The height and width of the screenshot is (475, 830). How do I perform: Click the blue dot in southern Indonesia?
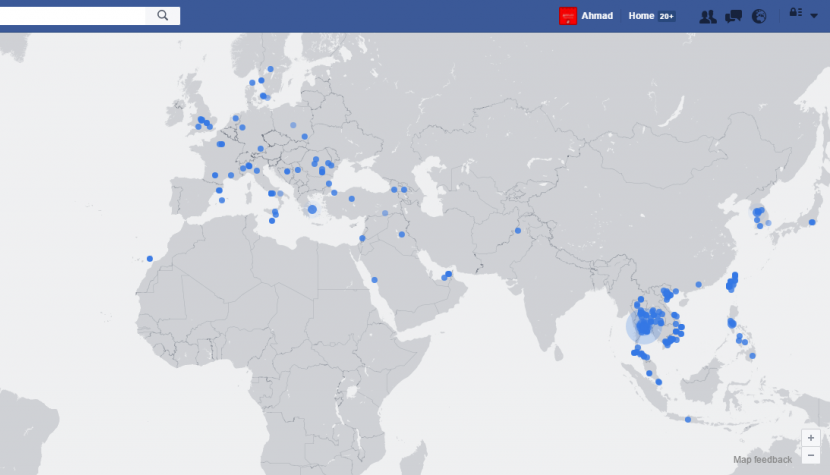click(x=688, y=419)
